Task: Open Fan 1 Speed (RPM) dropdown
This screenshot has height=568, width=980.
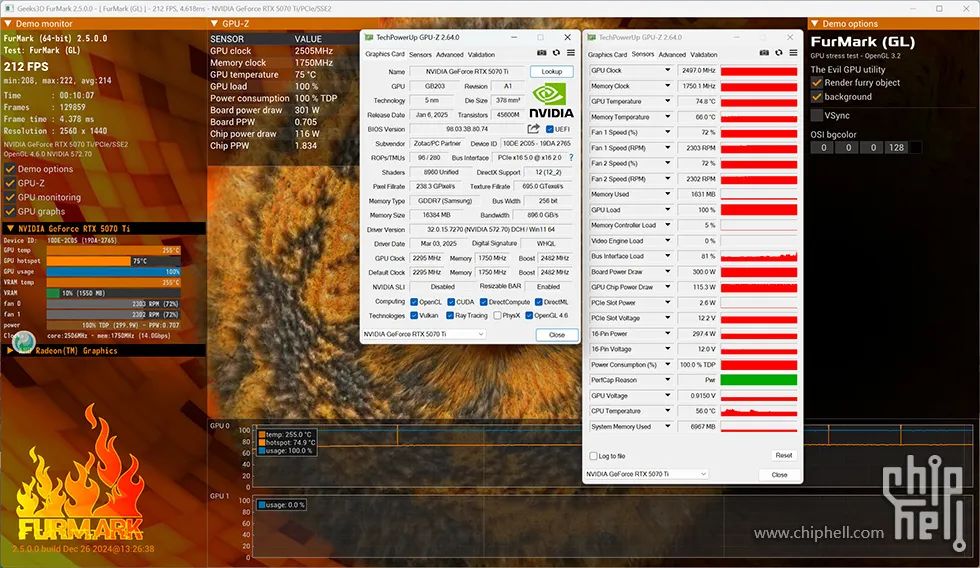Action: [x=668, y=148]
